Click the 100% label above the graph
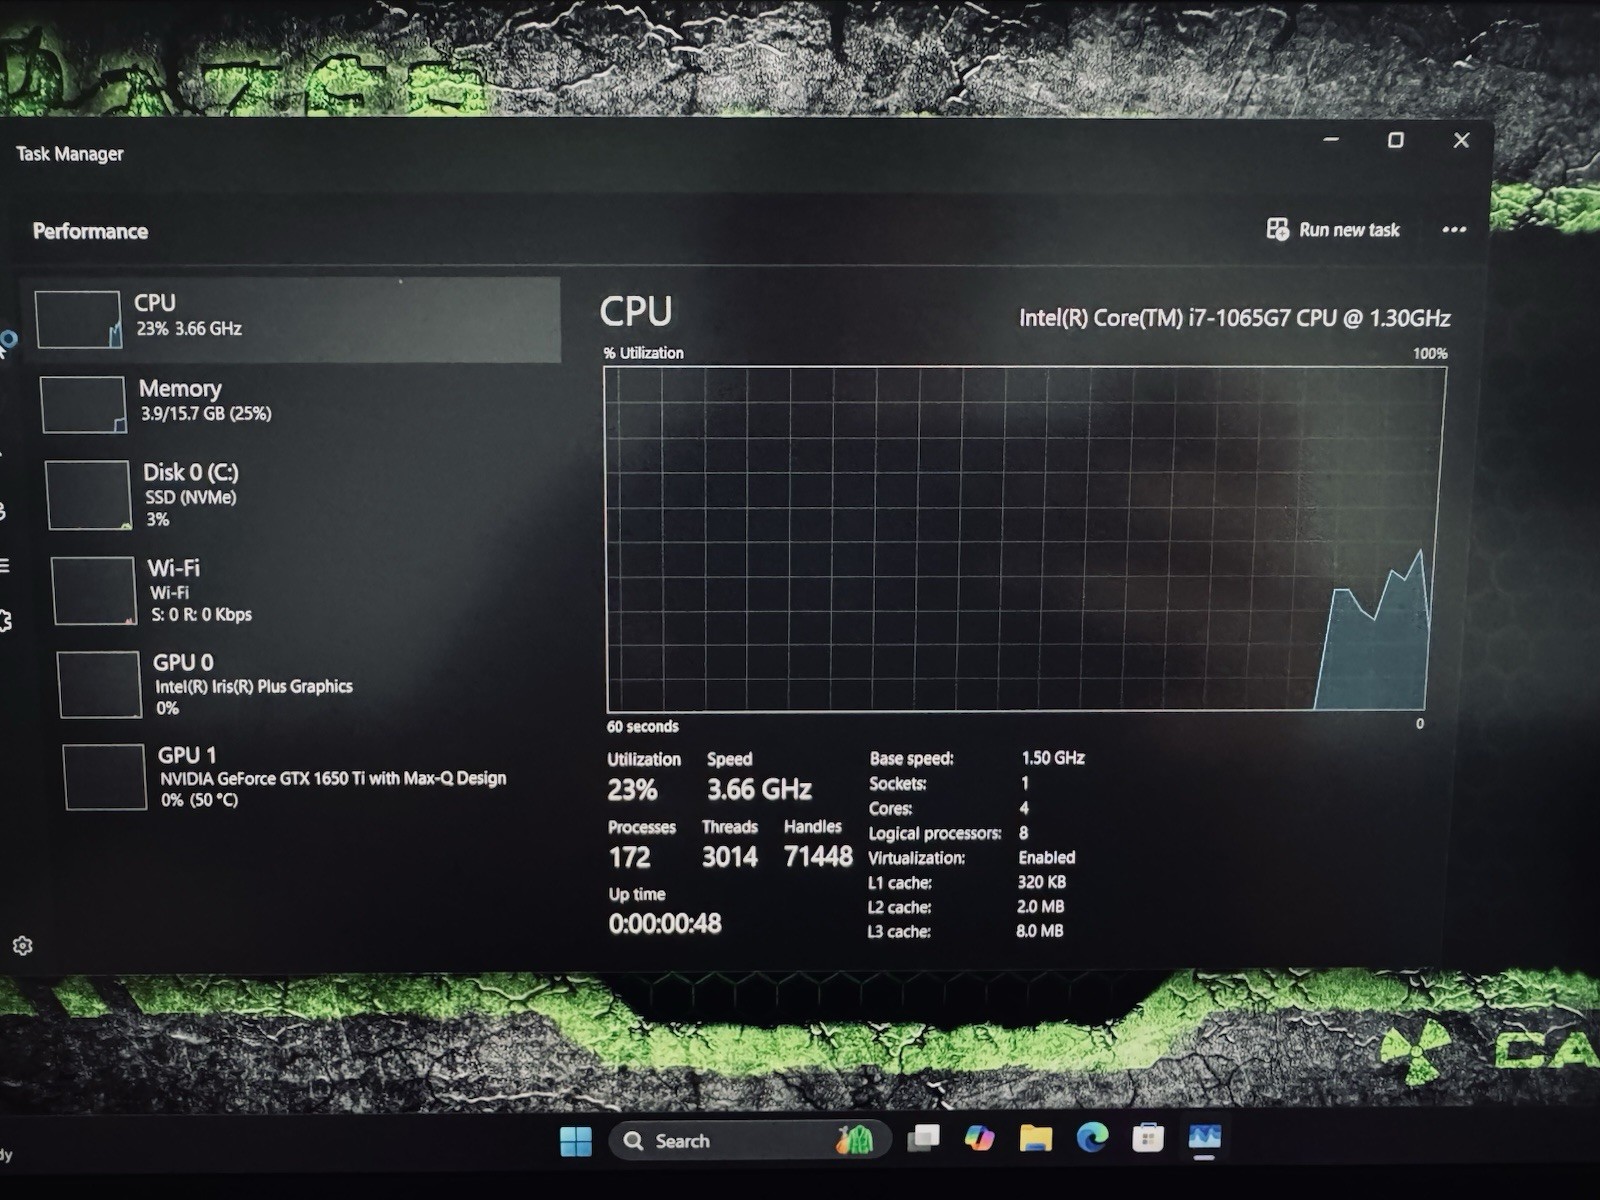Viewport: 1600px width, 1200px height. tap(1430, 354)
